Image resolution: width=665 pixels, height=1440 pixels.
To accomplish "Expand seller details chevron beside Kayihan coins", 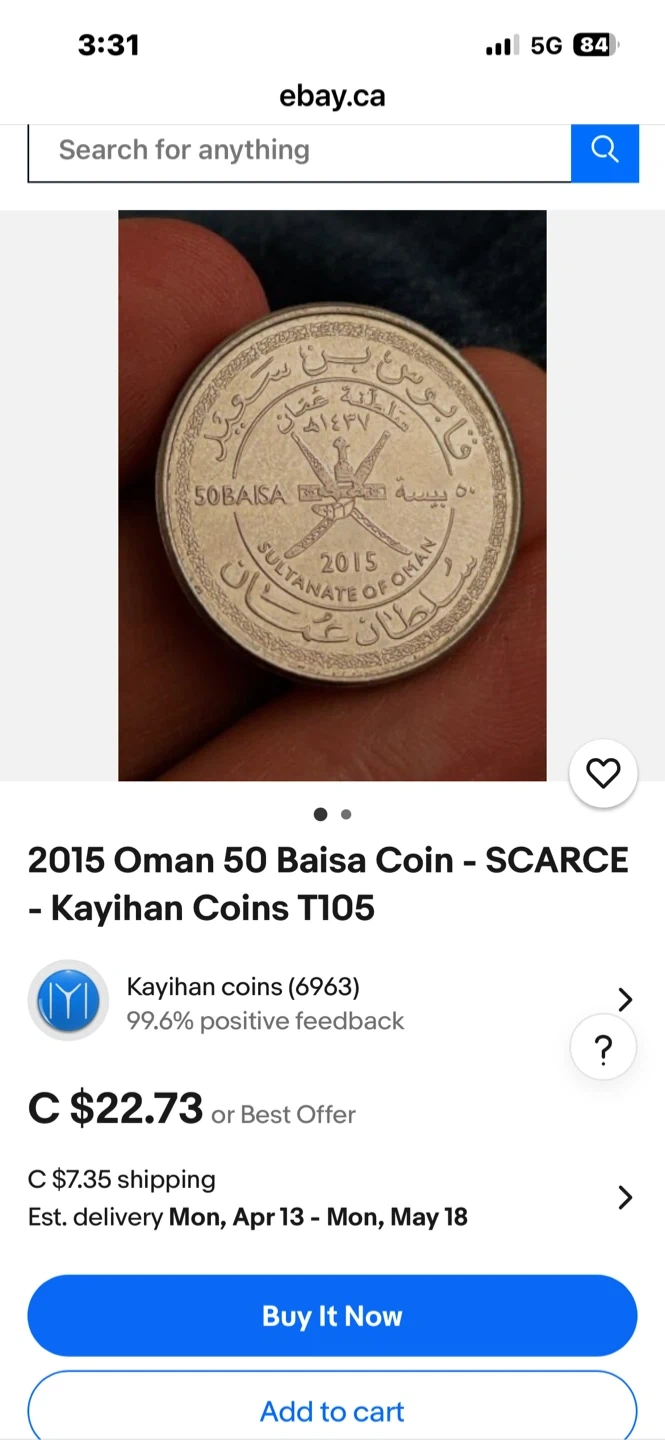I will pyautogui.click(x=625, y=999).
